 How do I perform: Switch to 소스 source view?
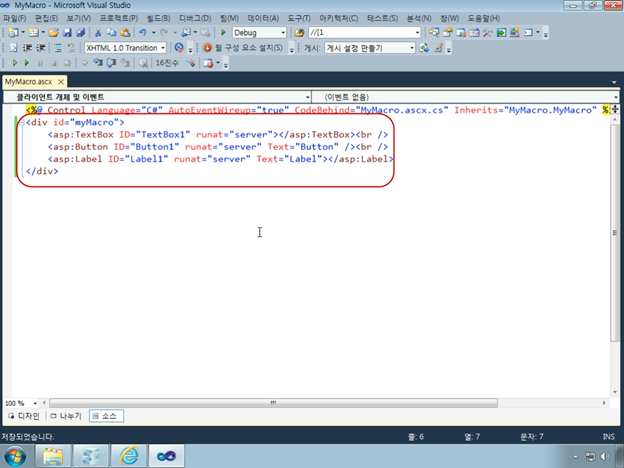pos(106,416)
